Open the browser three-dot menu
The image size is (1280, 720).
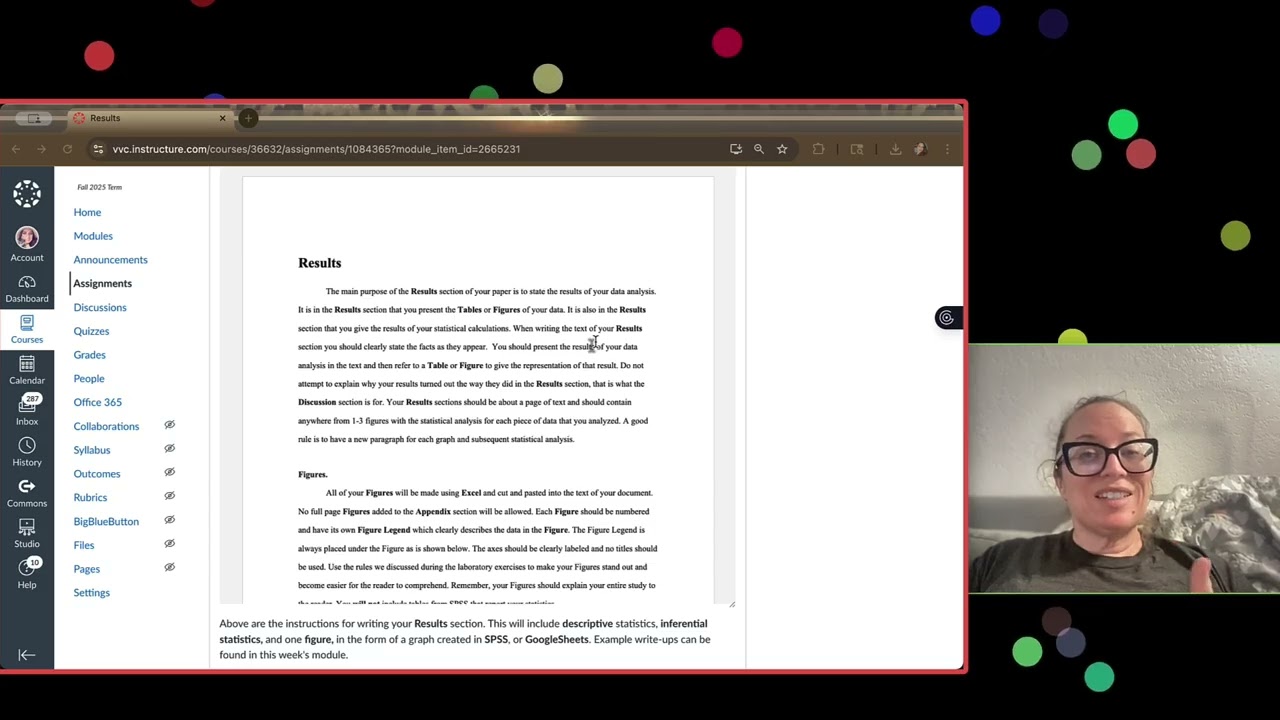[x=947, y=149]
